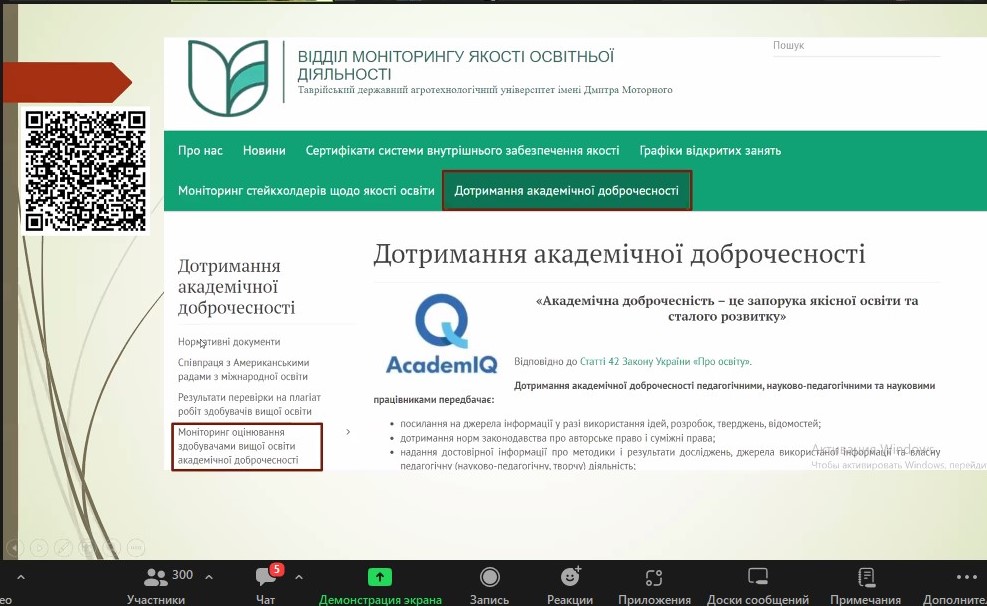Open the Приложения apps panel
This screenshot has height=606, width=987.
654,586
